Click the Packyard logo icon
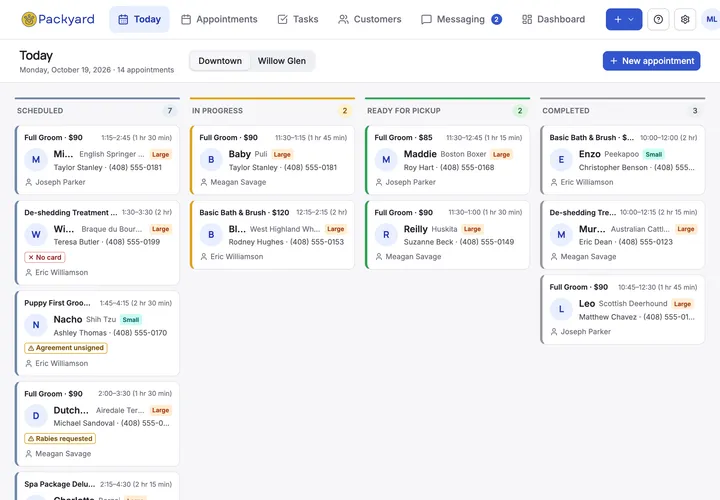 (29, 19)
